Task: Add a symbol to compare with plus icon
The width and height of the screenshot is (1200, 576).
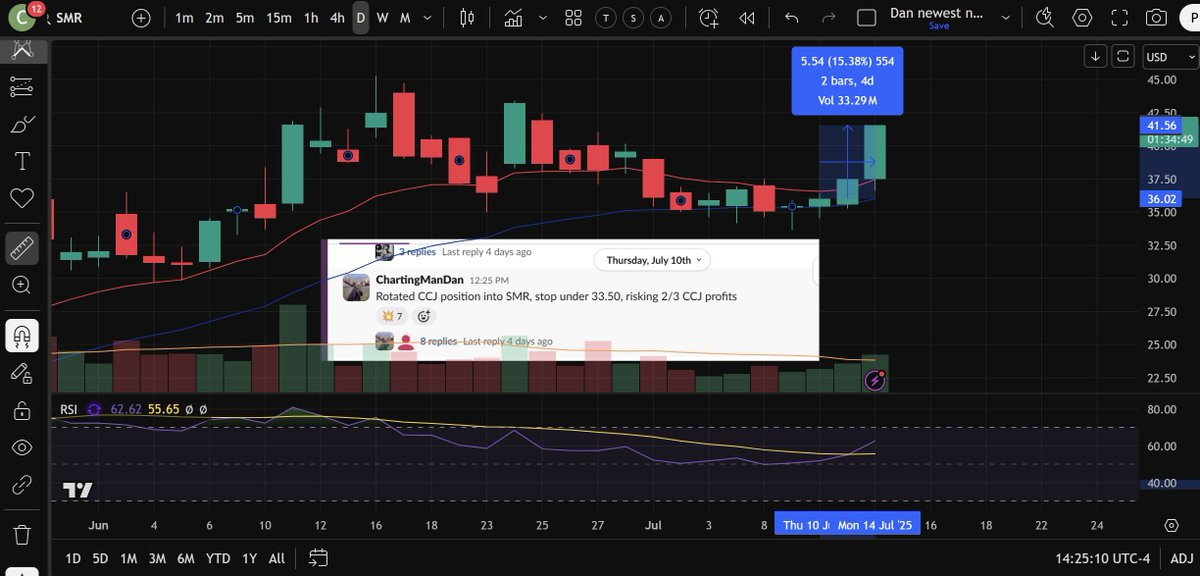Action: (x=141, y=18)
